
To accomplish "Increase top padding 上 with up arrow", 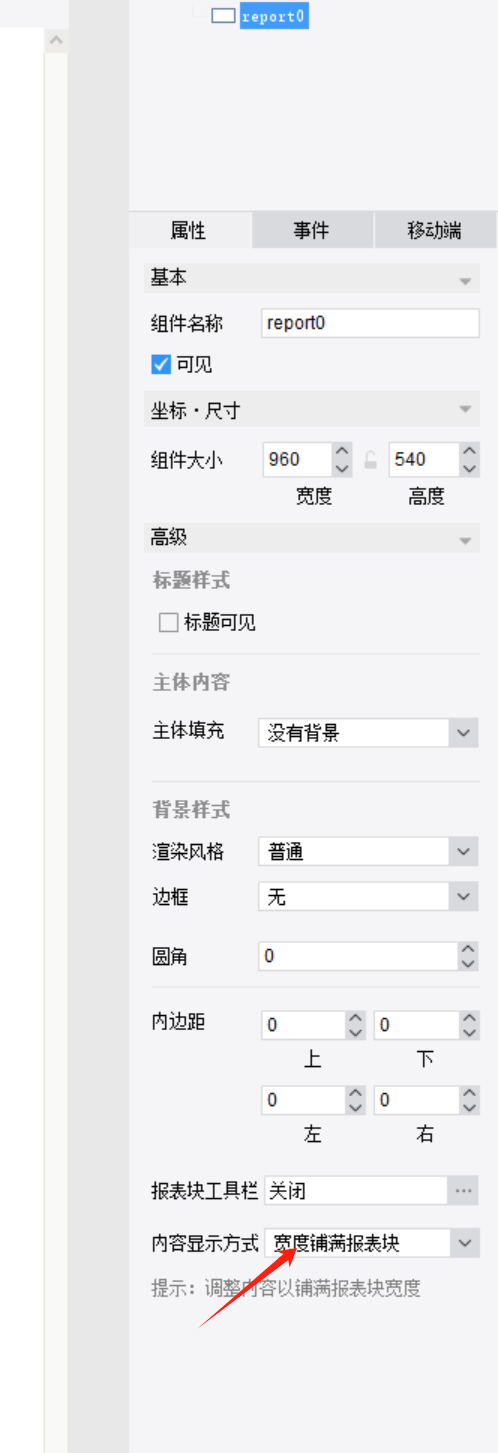I will (356, 1018).
